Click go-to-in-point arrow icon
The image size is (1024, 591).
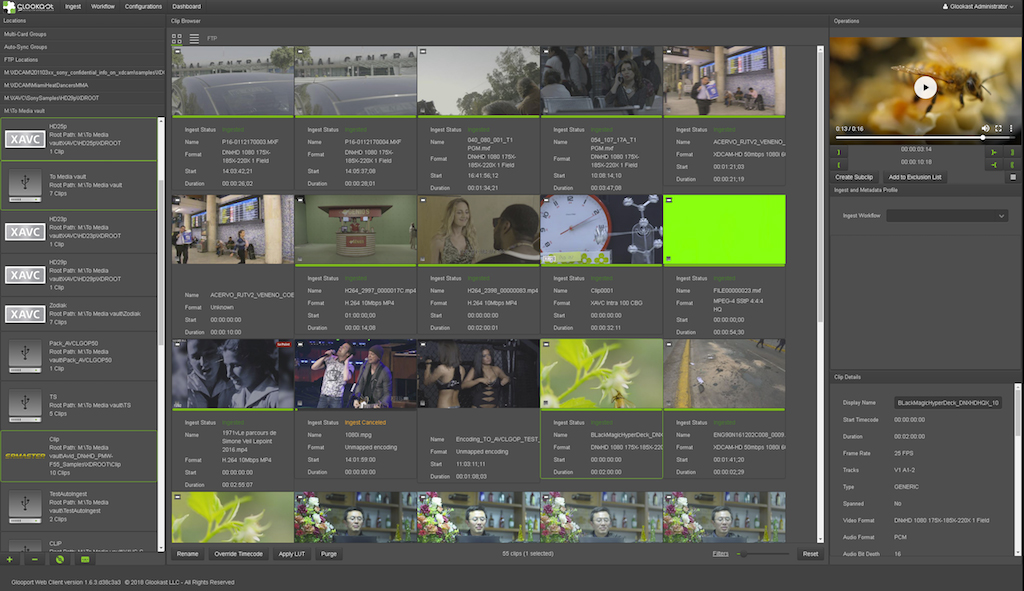click(993, 152)
